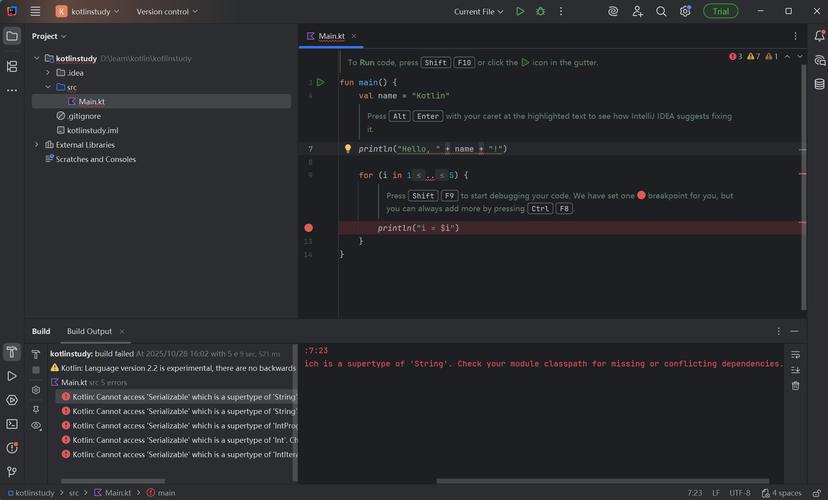Toggle the breakpoint on the println line
The width and height of the screenshot is (828, 500).
tap(308, 228)
